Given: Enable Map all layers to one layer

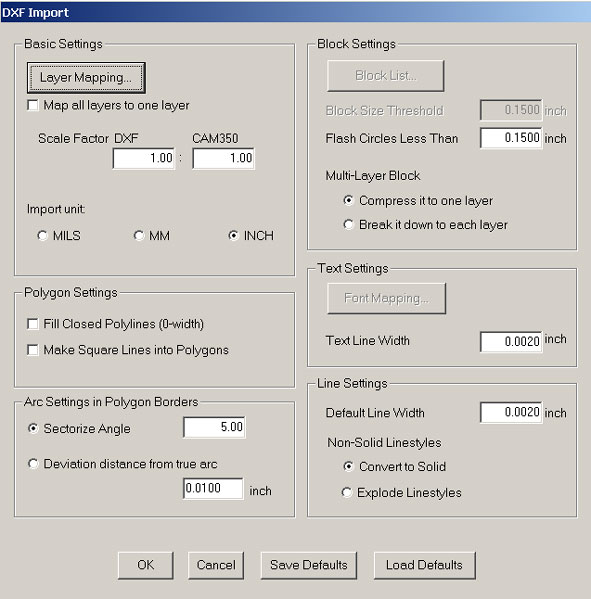Looking at the screenshot, I should pyautogui.click(x=33, y=105).
